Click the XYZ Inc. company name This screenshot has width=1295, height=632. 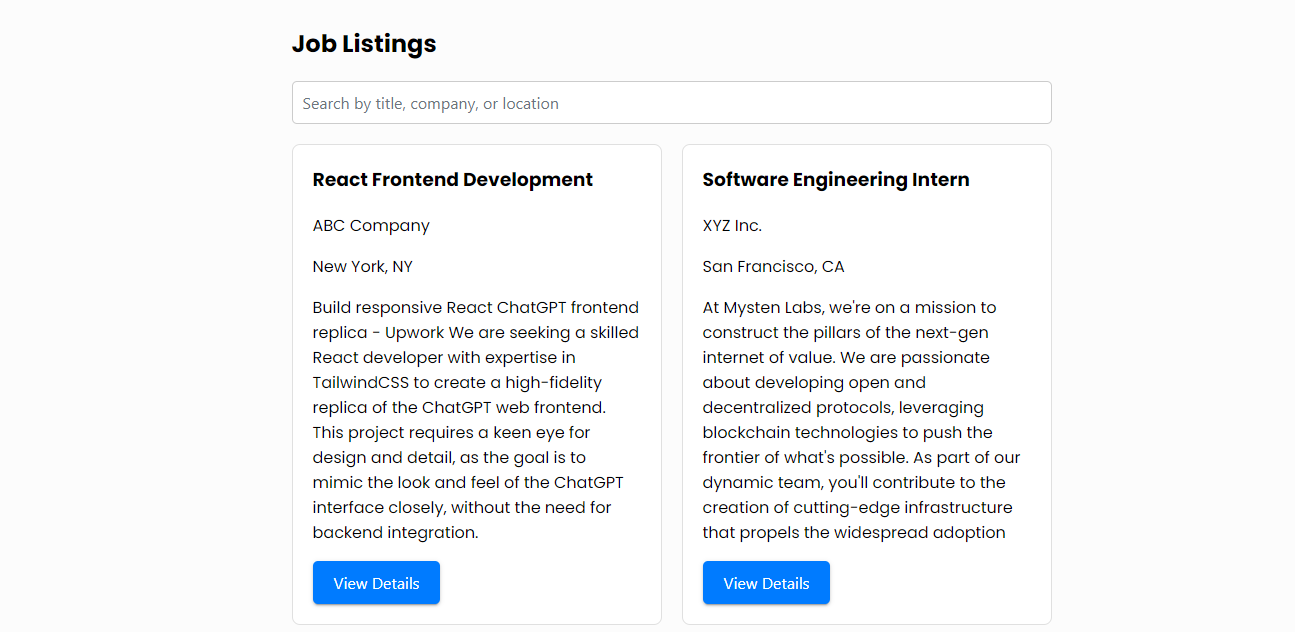coord(732,226)
